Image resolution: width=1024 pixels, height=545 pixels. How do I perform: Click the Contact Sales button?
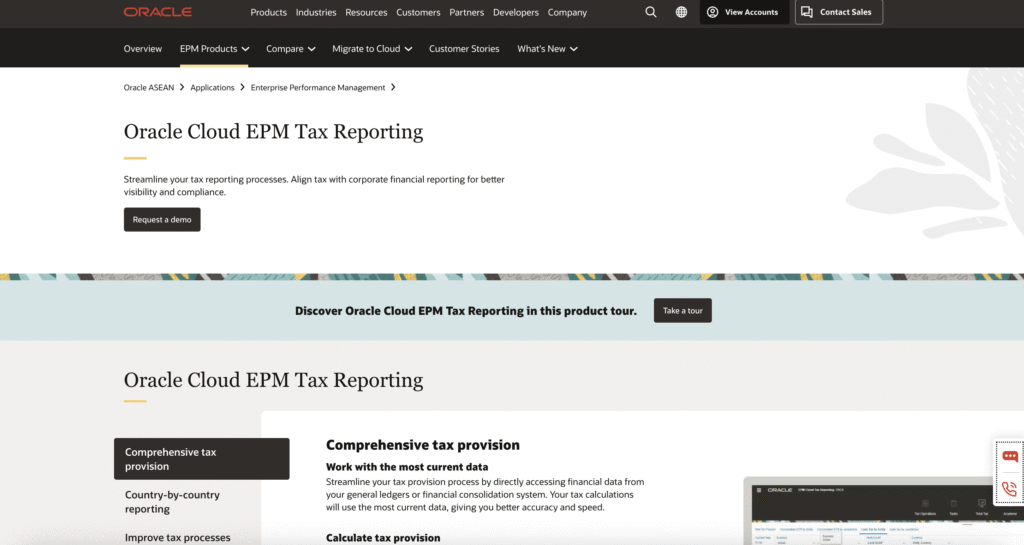(x=839, y=12)
